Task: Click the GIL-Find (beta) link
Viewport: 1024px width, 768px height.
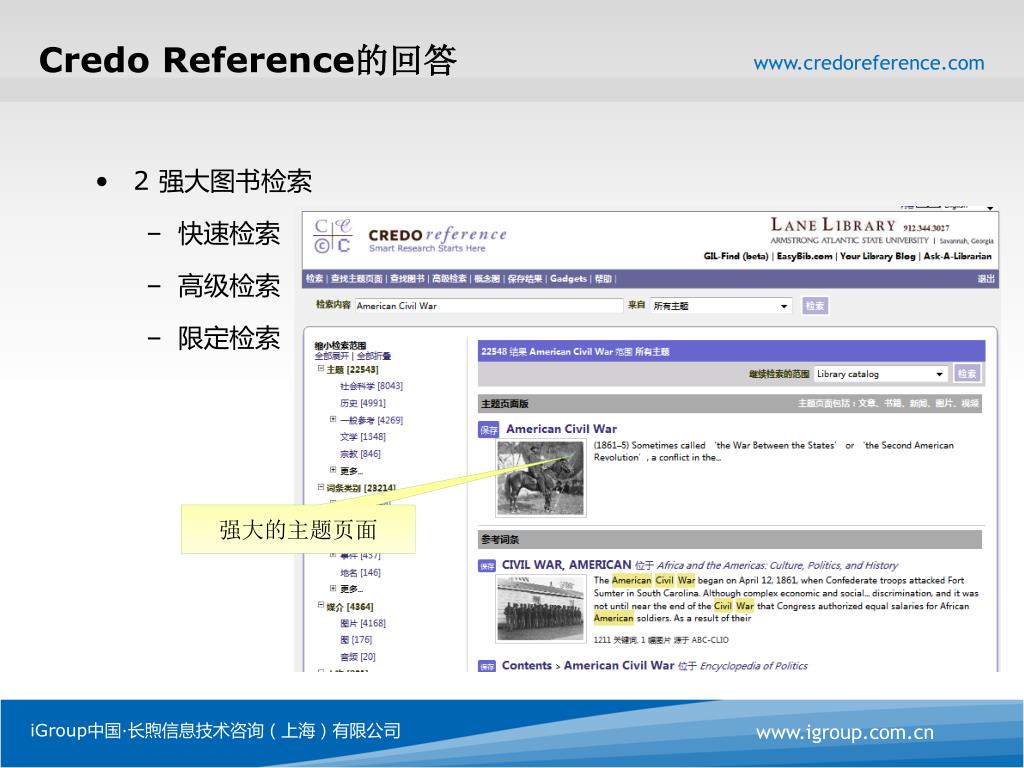Action: pos(736,256)
